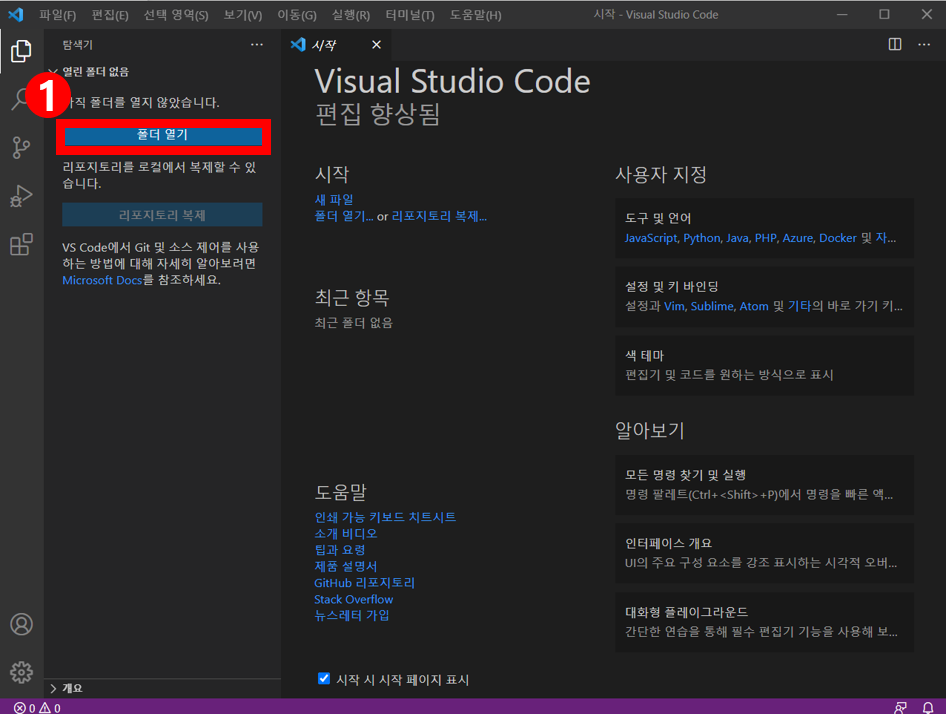Image resolution: width=946 pixels, height=714 pixels.
Task: Close the 시작 tab
Action: [376, 45]
